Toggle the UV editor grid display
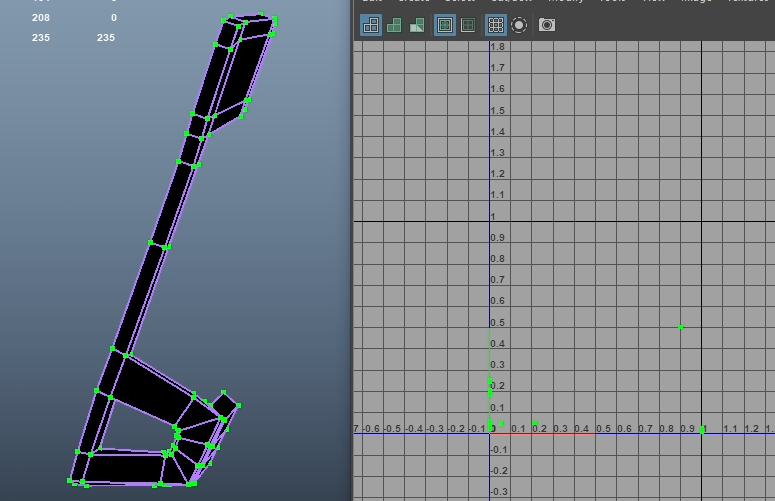Image resolution: width=775 pixels, height=501 pixels. pyautogui.click(x=496, y=25)
